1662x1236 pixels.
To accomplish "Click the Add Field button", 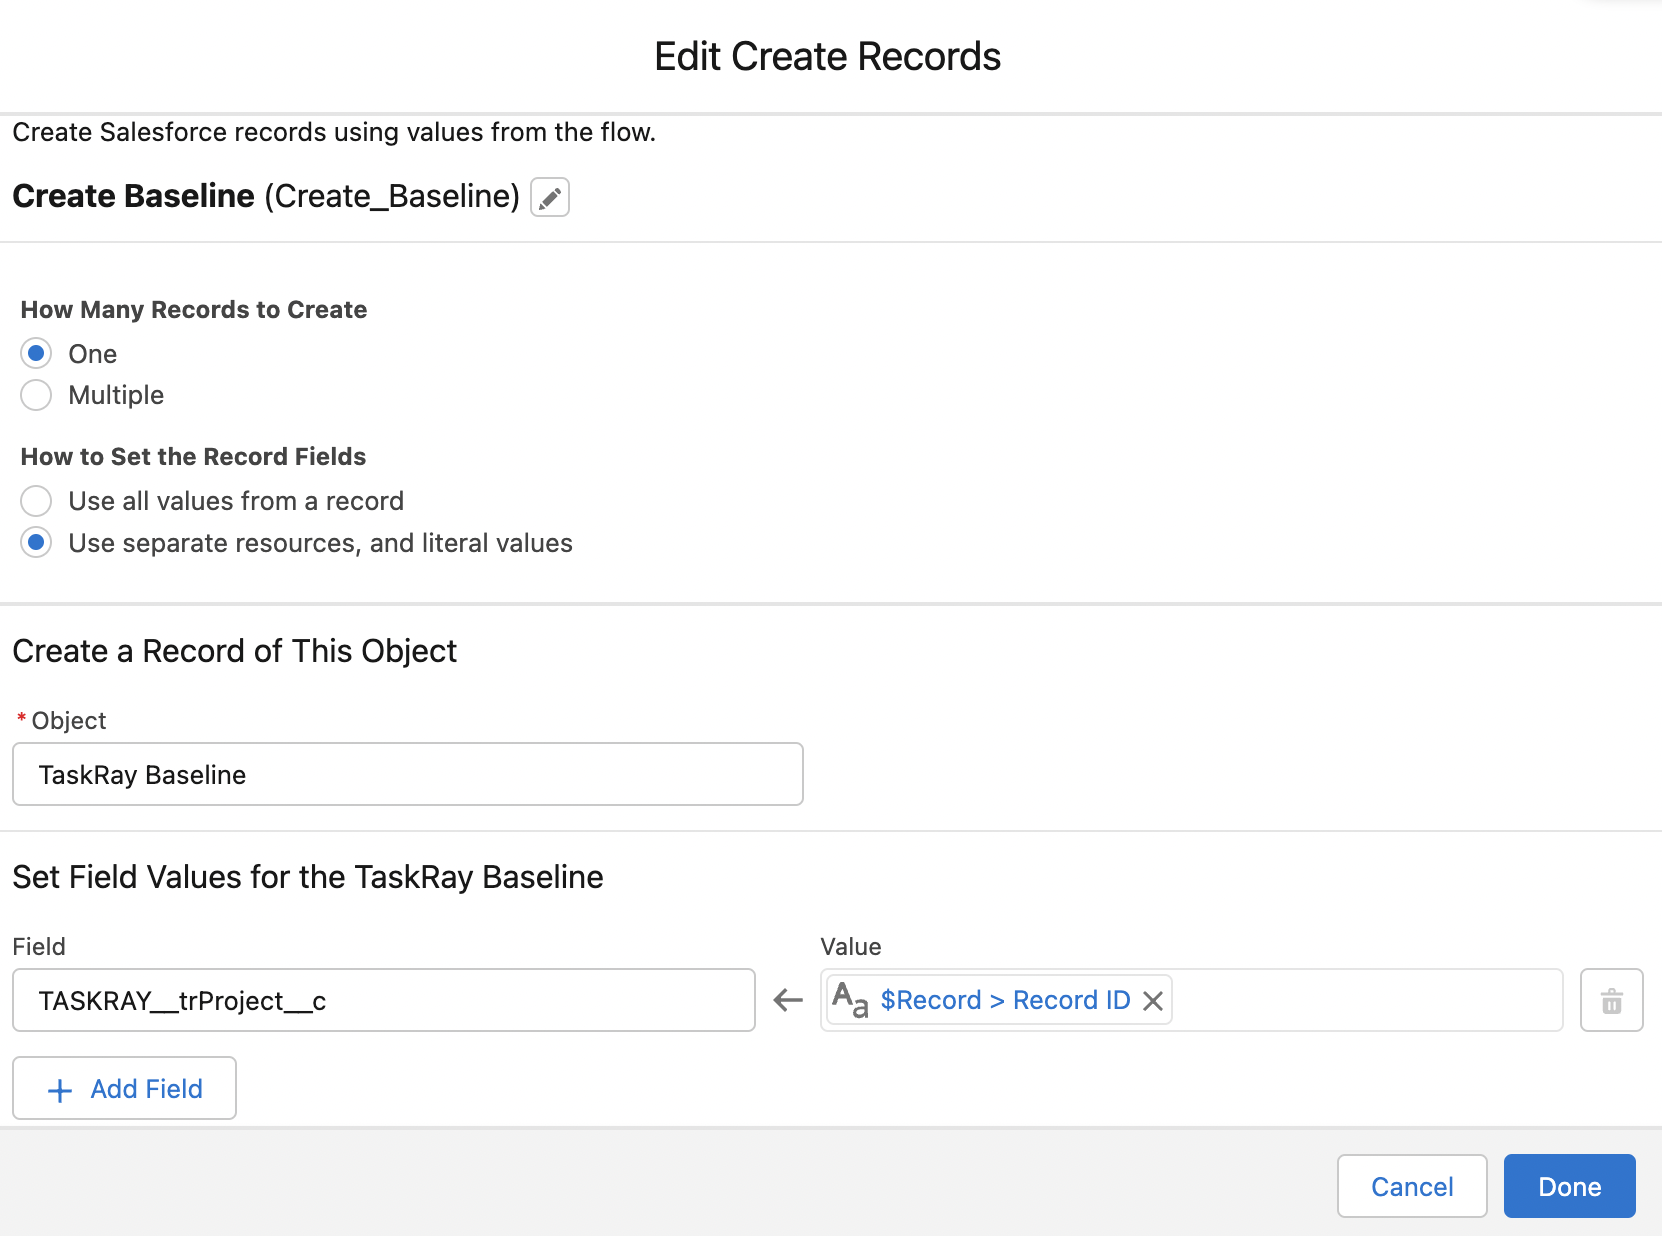I will 124,1088.
